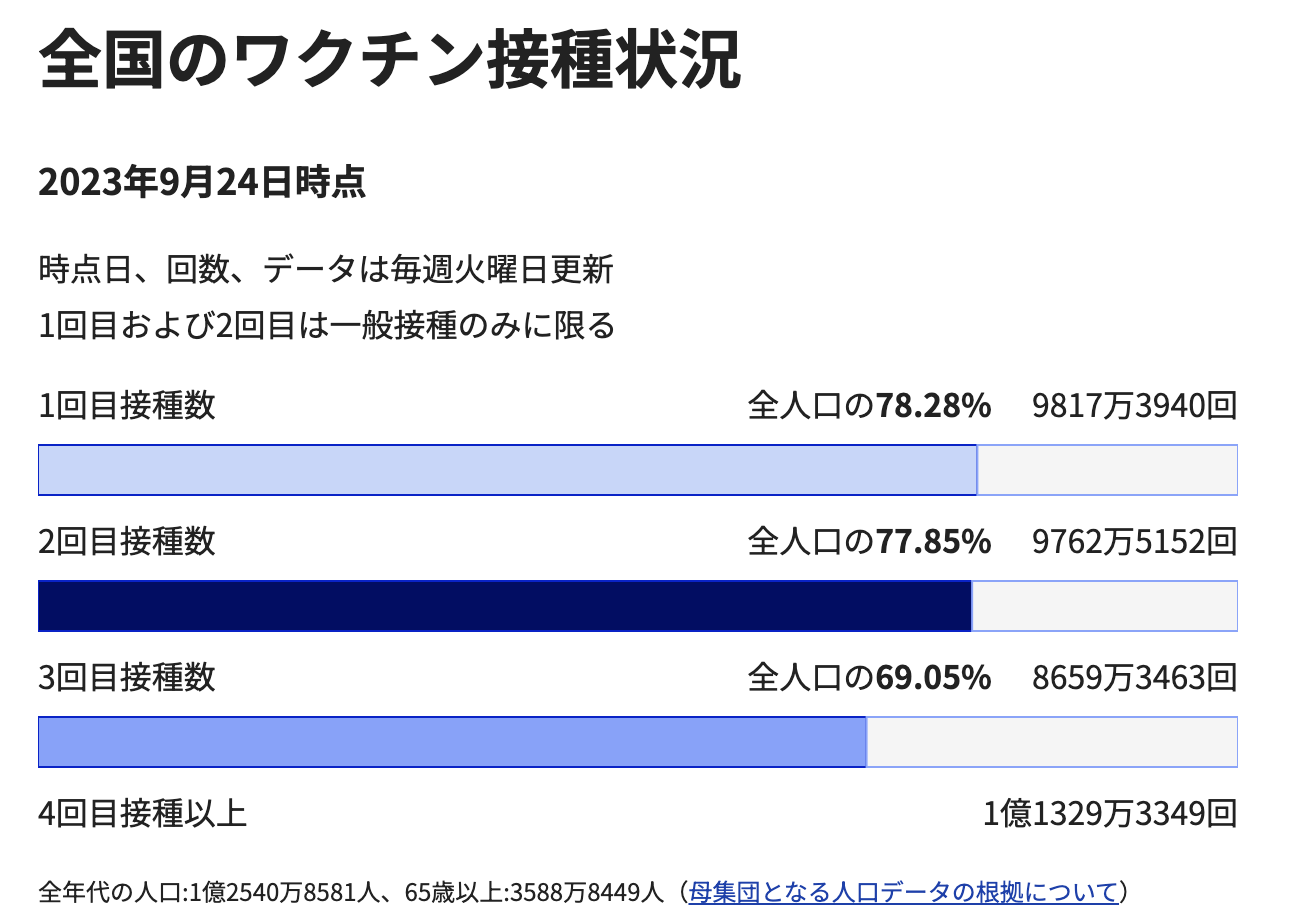Click the 1億1329万3349回 dose count
Screen dimensions: 1290x922
click(x=1110, y=814)
